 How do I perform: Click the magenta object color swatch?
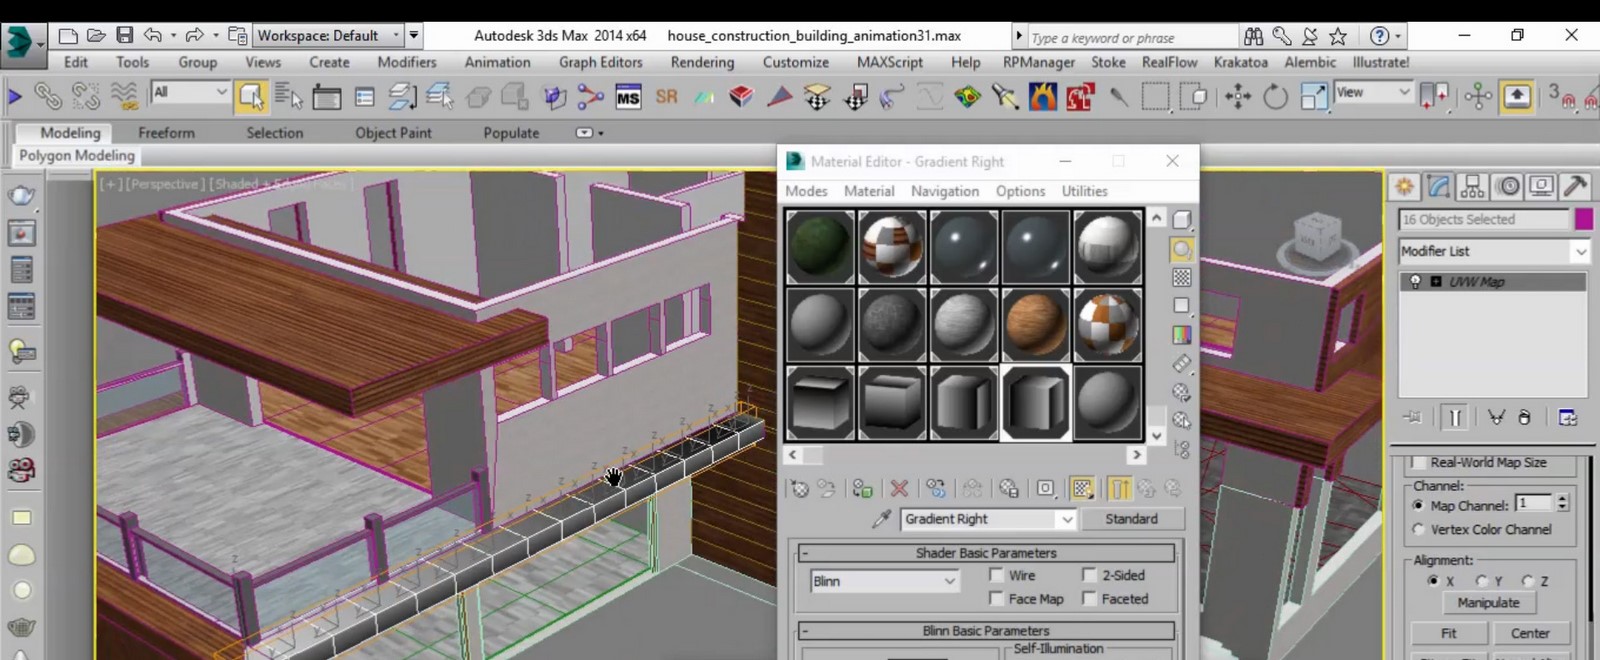(1584, 219)
